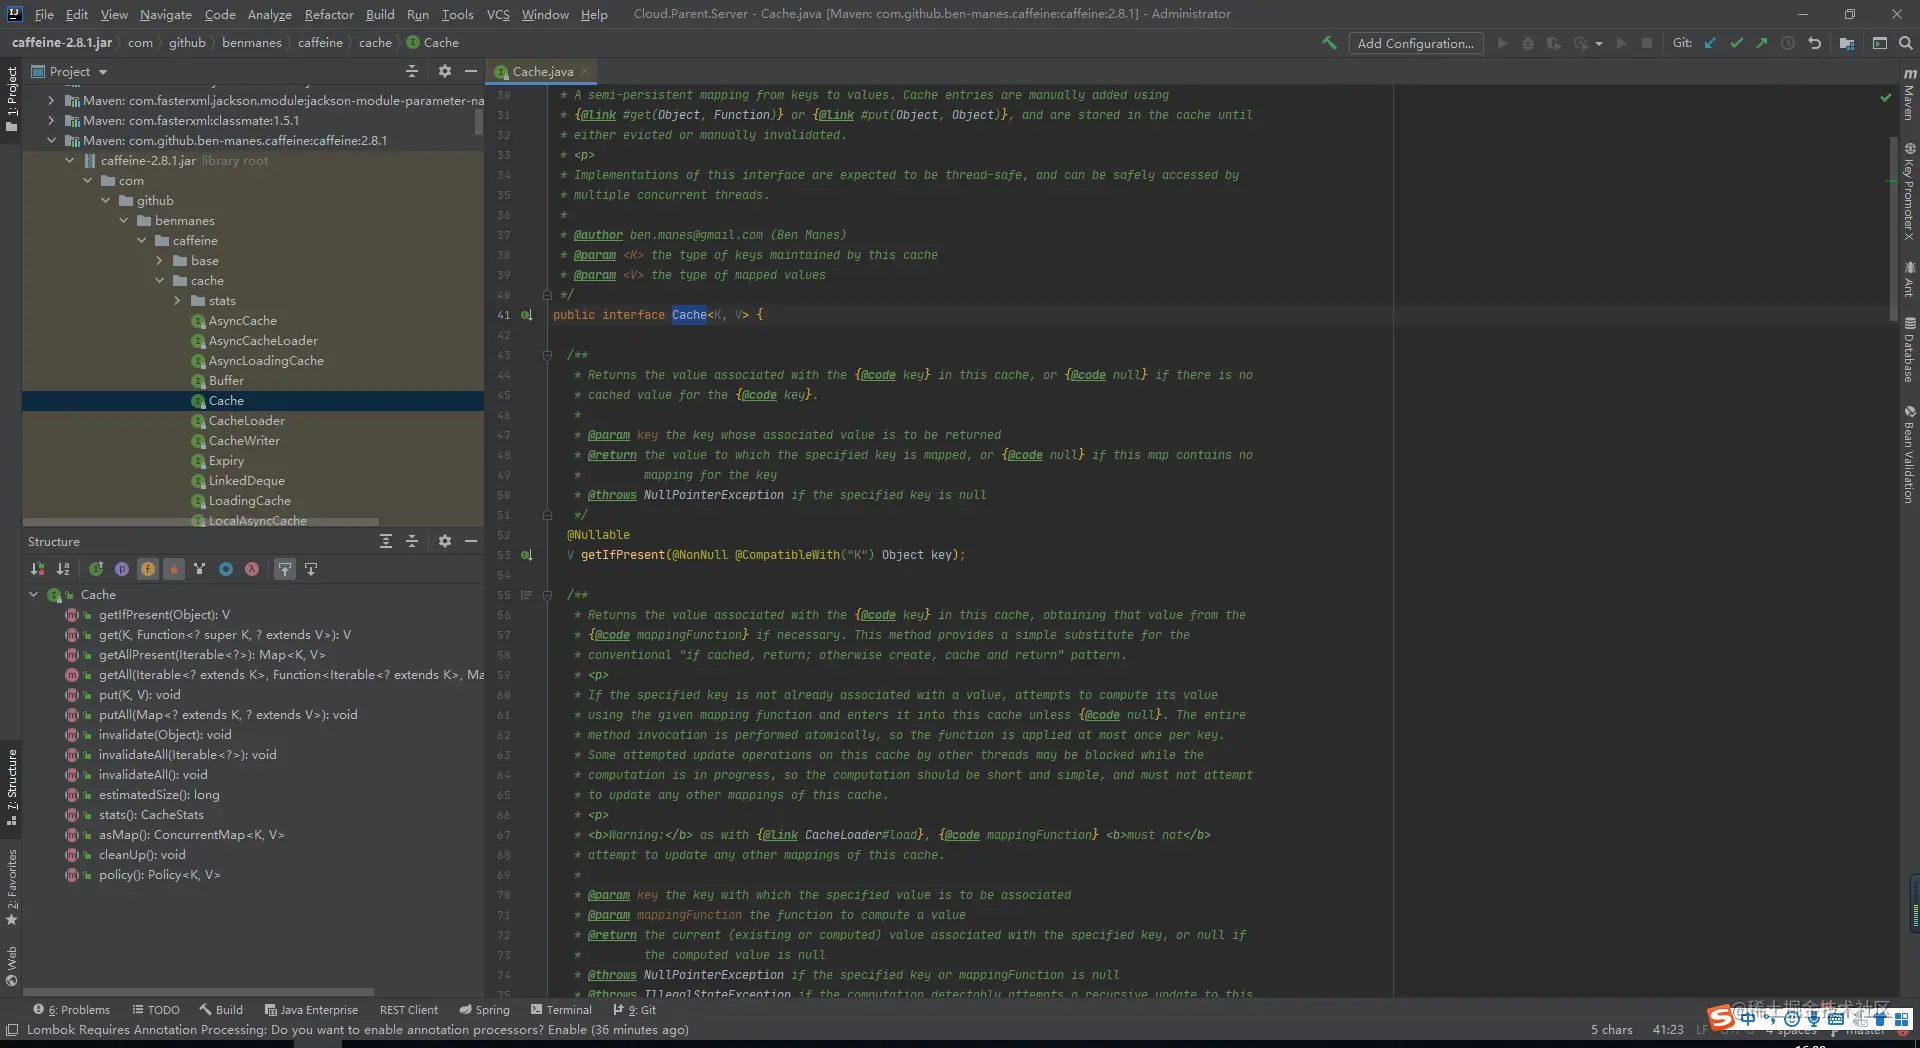Toggle Show Properties filter in Structure
The height and width of the screenshot is (1048, 1920).
tap(122, 569)
